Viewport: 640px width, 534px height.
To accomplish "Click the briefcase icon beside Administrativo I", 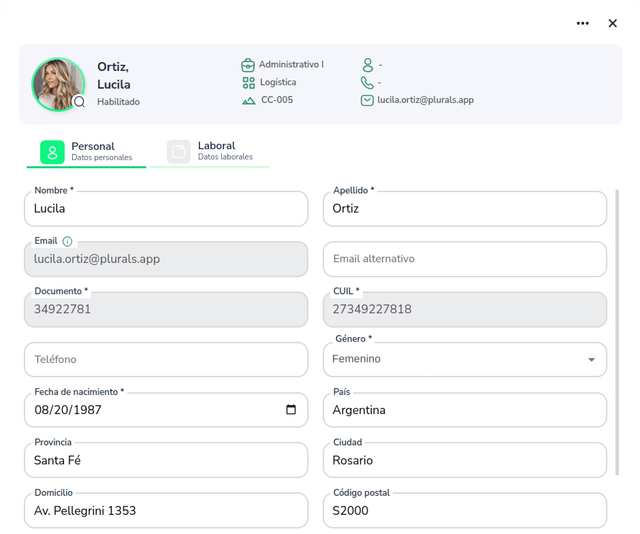I will [x=248, y=65].
